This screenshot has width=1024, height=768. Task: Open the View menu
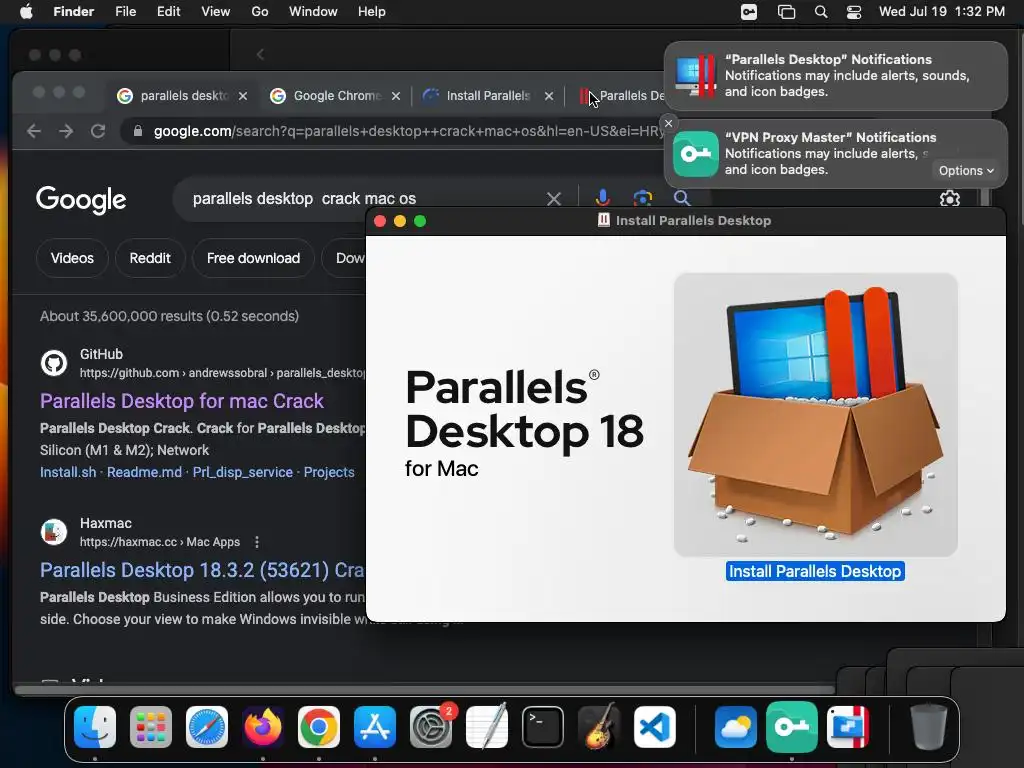point(216,12)
